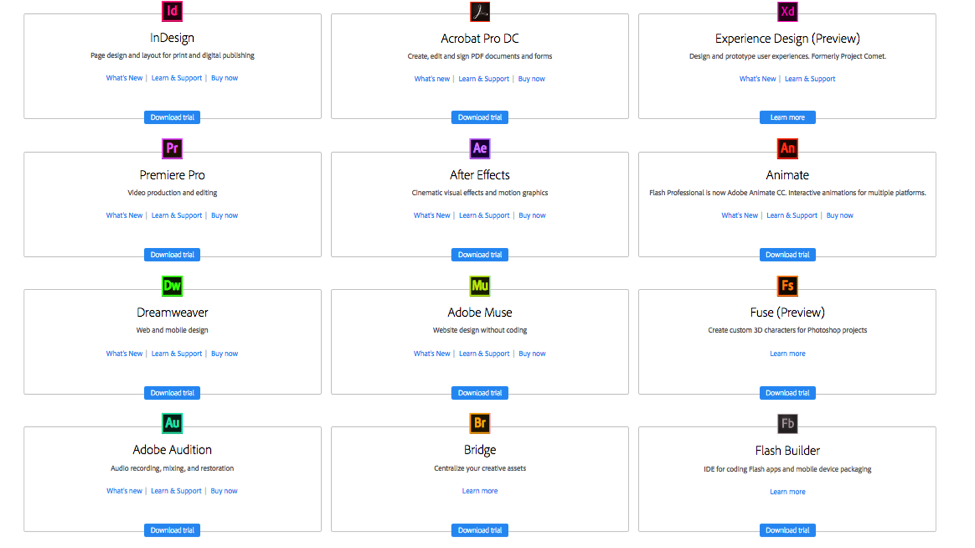Image resolution: width=975 pixels, height=548 pixels.
Task: Open What's New for Animate
Action: coord(740,216)
